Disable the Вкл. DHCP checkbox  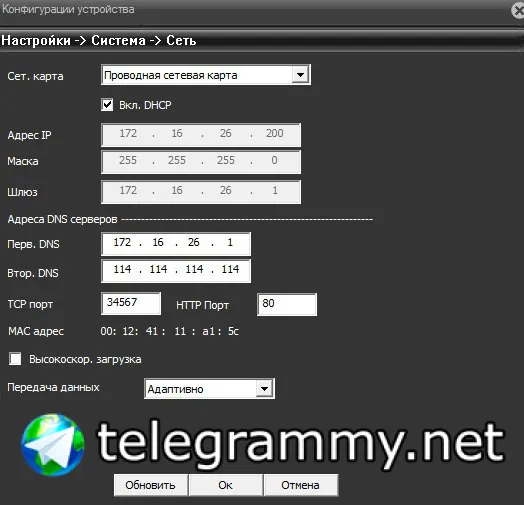point(107,105)
